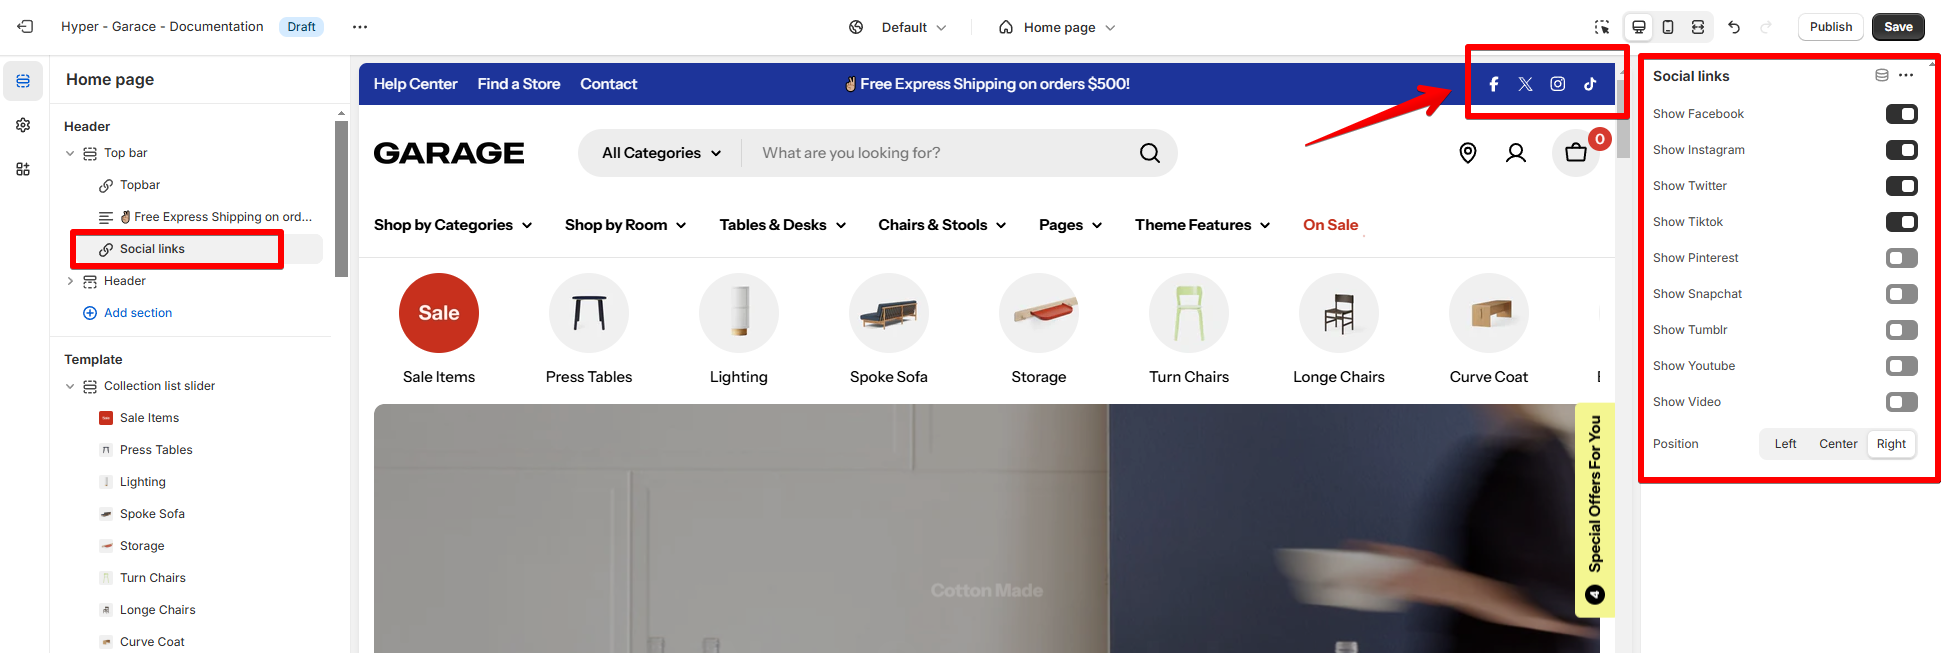This screenshot has height=653, width=1946.
Task: Set Position to Left
Action: (1785, 444)
